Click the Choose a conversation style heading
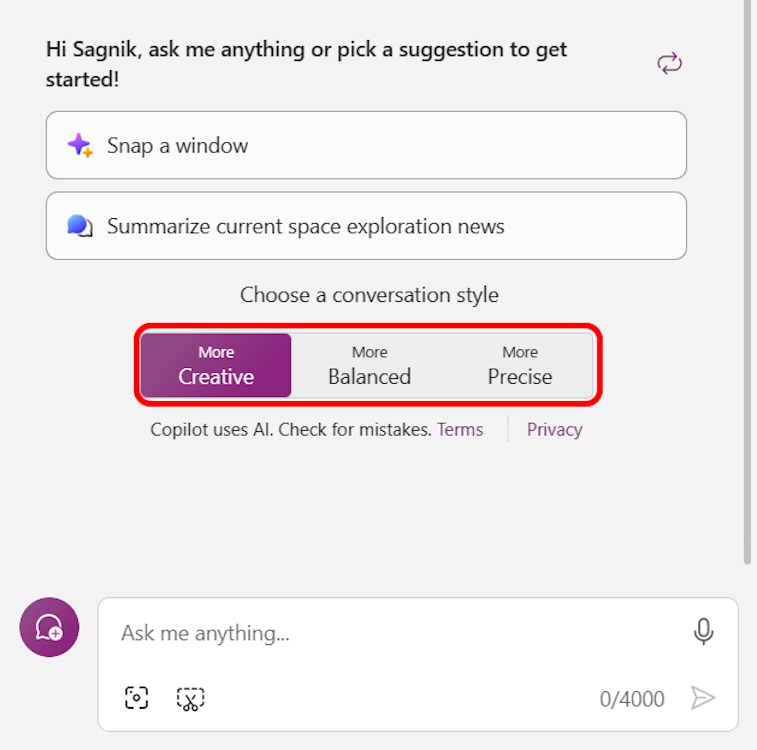 tap(369, 295)
